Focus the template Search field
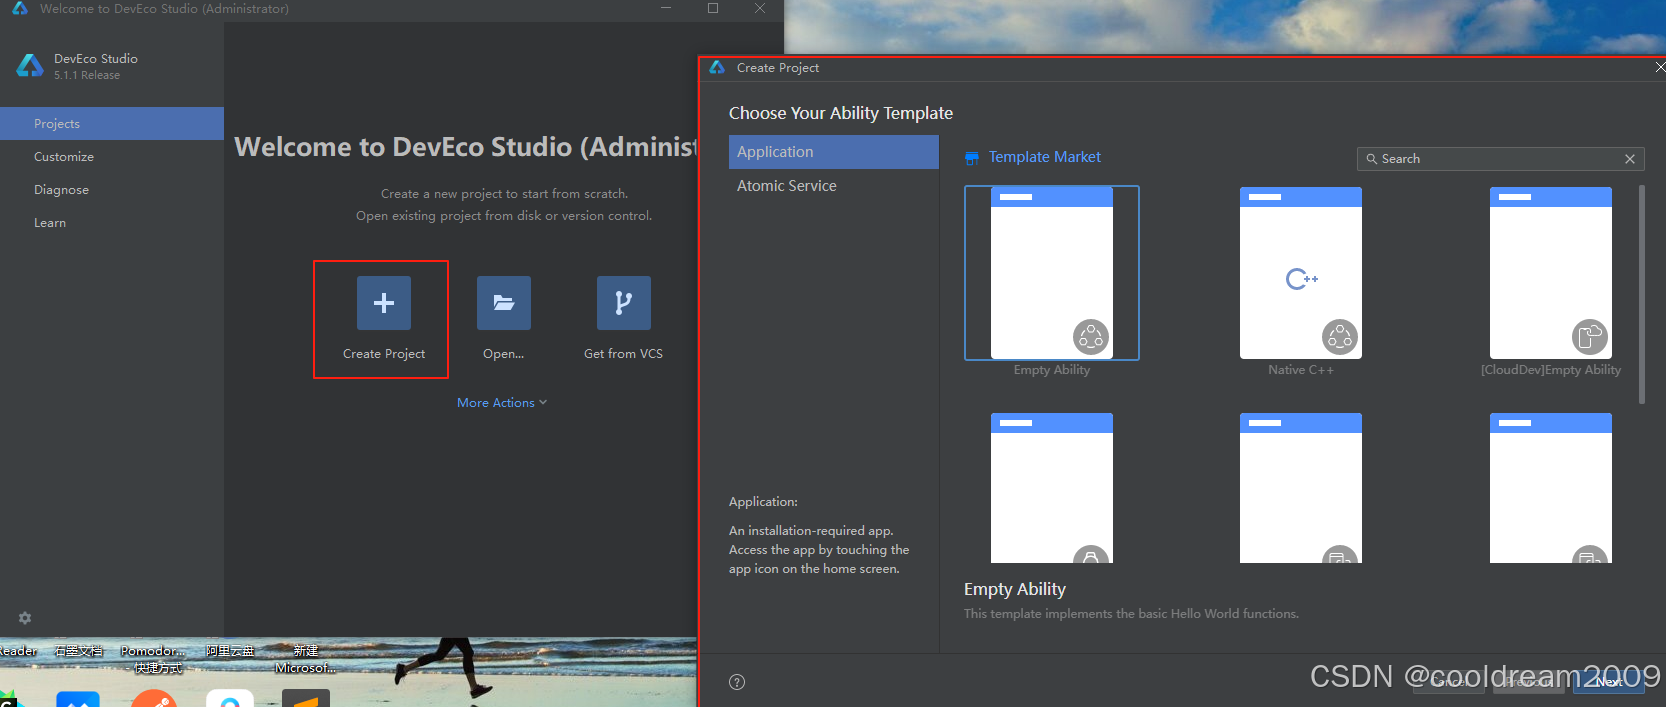Image resolution: width=1666 pixels, height=707 pixels. 1501,159
